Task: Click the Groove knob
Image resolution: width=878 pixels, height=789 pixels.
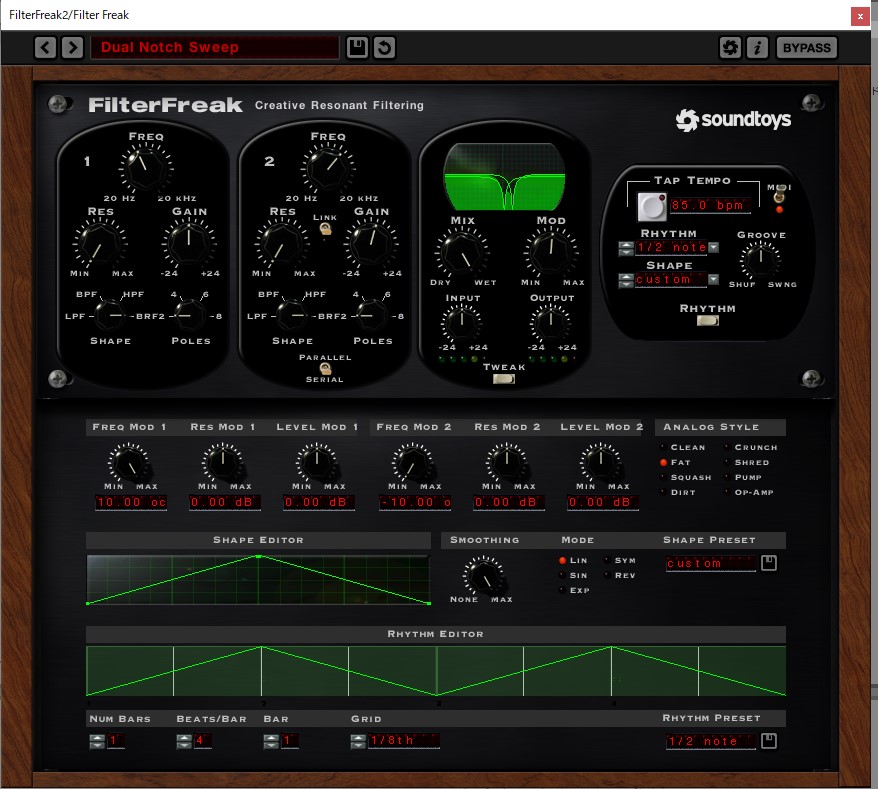Action: pyautogui.click(x=760, y=260)
